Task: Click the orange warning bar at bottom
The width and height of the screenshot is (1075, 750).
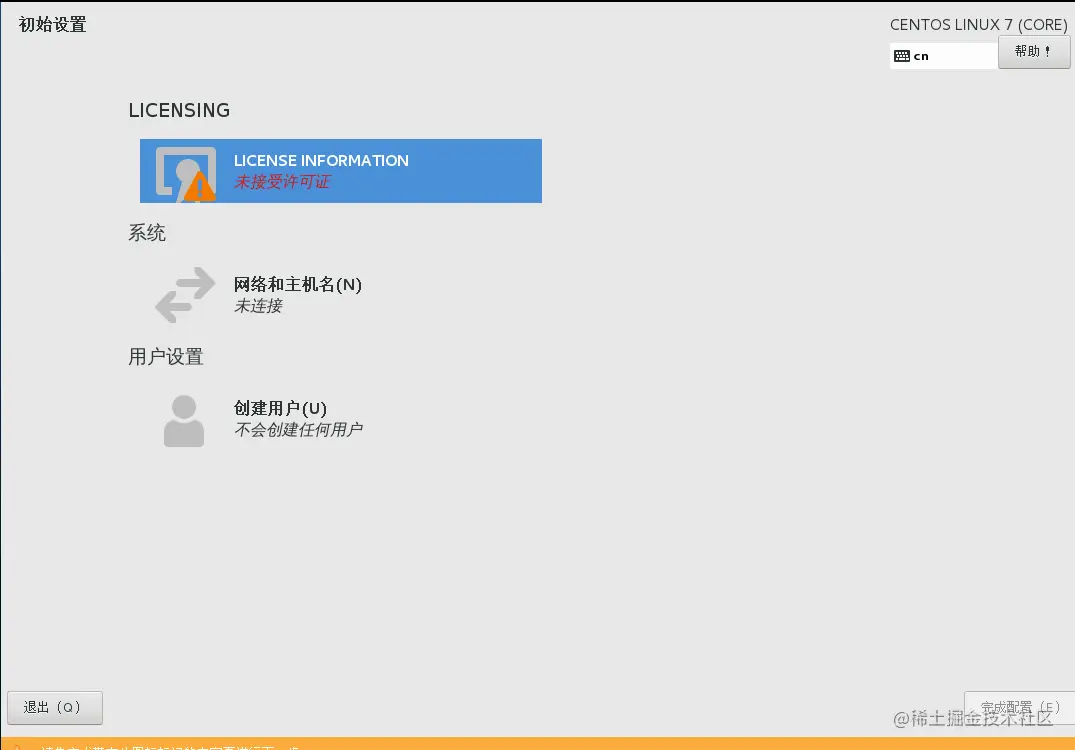Action: pyautogui.click(x=538, y=744)
